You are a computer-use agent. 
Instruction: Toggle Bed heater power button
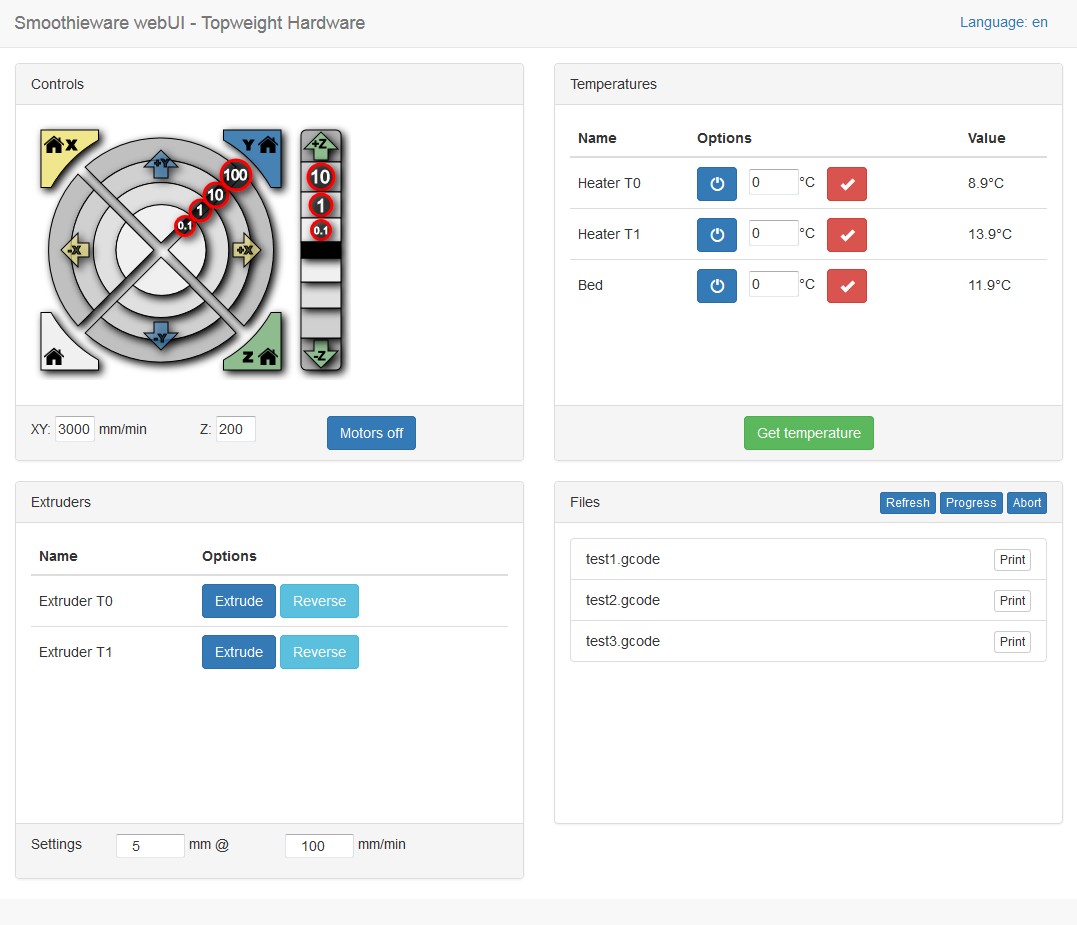(x=716, y=286)
